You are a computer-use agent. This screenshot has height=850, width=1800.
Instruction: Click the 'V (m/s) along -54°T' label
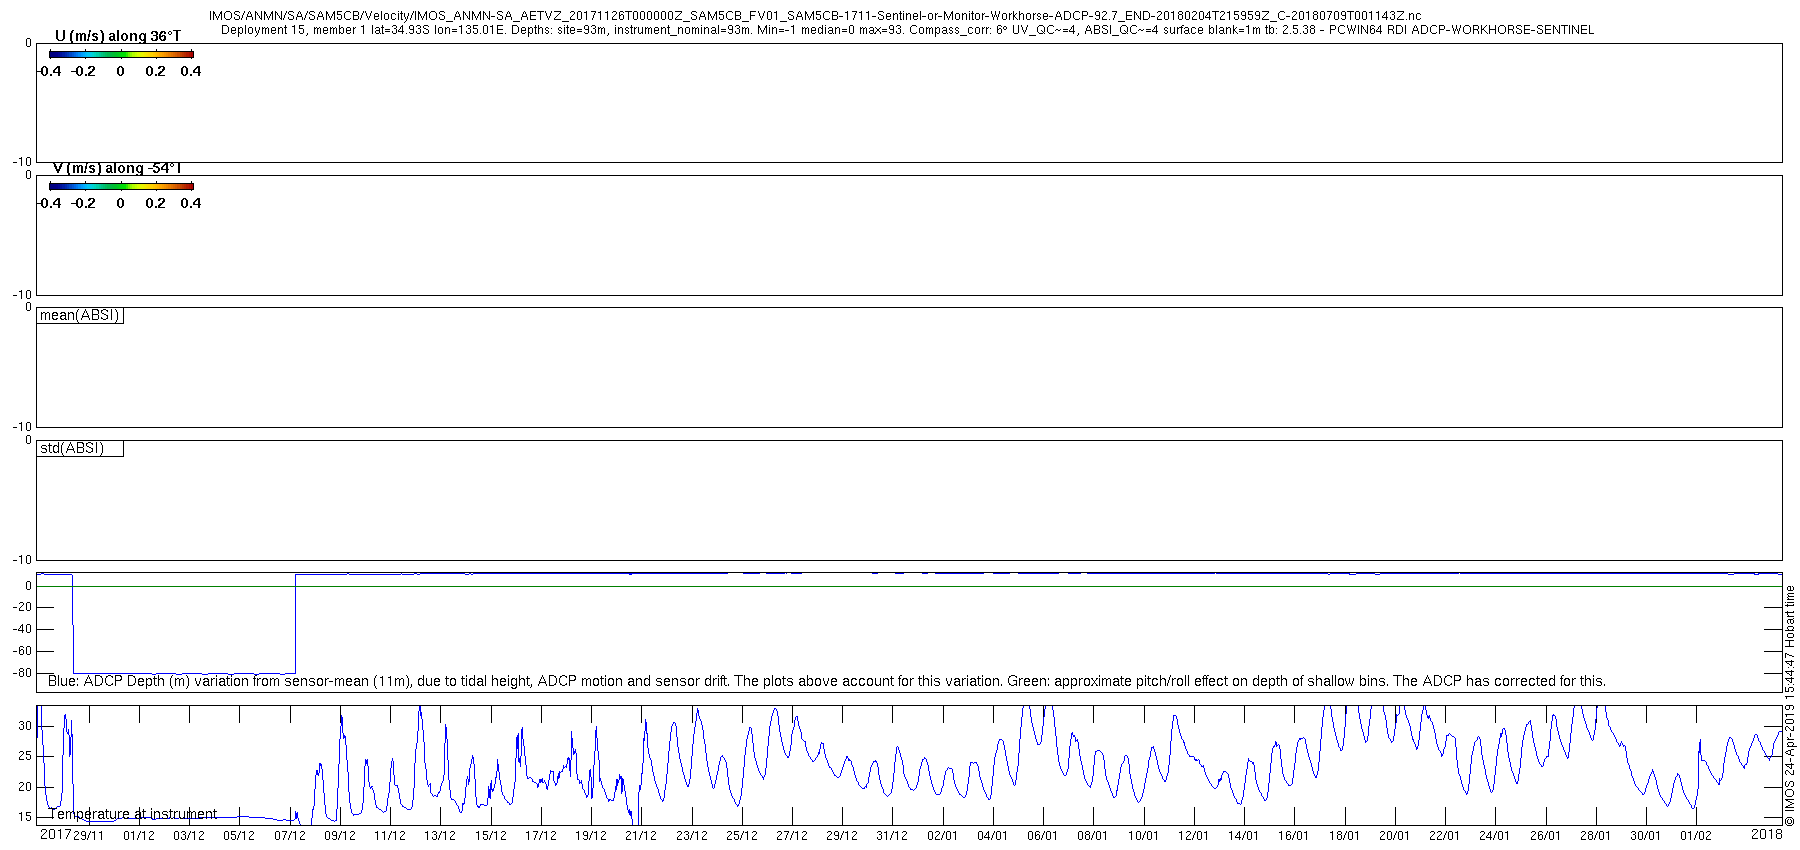(117, 168)
